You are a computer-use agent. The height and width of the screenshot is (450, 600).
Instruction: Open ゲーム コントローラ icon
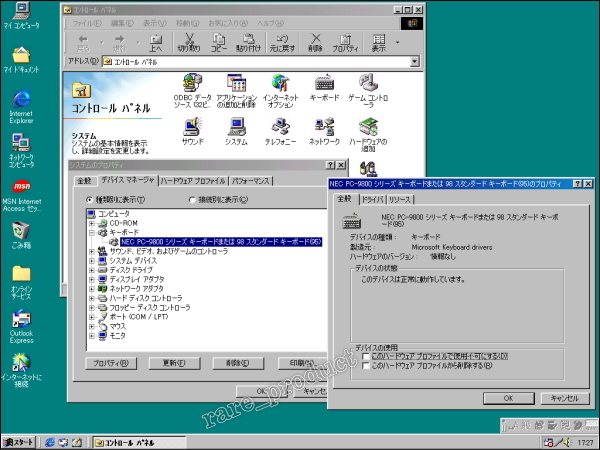(x=368, y=91)
